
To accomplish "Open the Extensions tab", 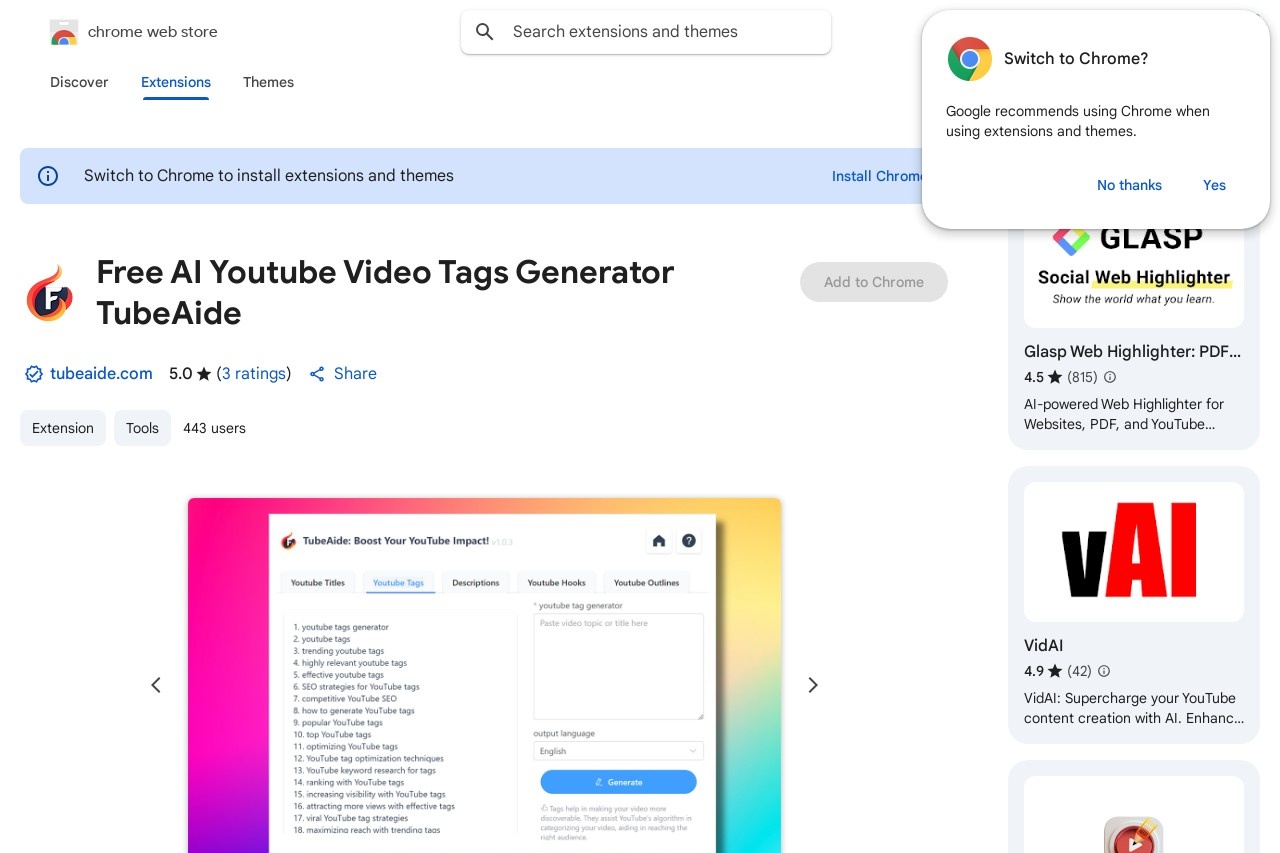I will tap(176, 82).
